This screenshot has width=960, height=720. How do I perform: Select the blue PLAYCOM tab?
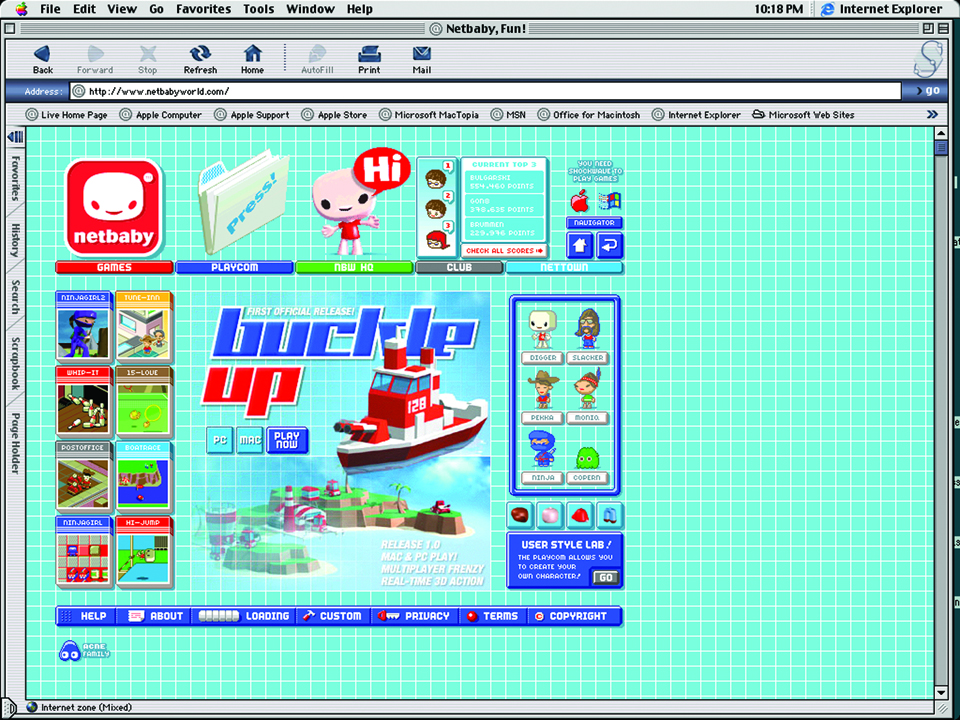[234, 268]
